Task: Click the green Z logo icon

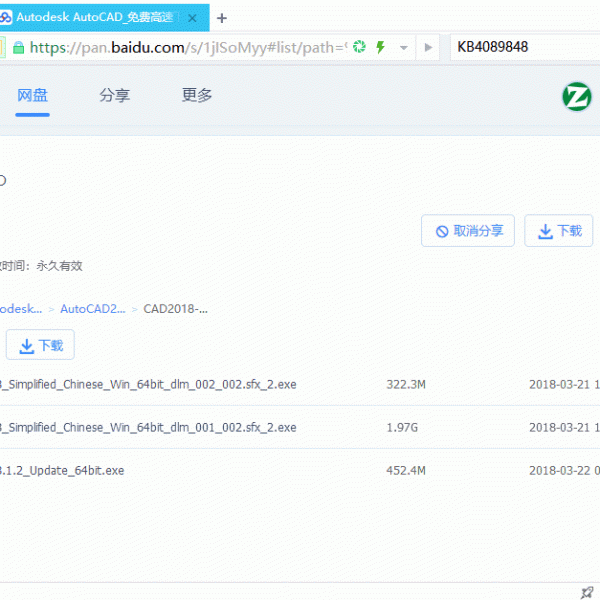Action: [577, 96]
